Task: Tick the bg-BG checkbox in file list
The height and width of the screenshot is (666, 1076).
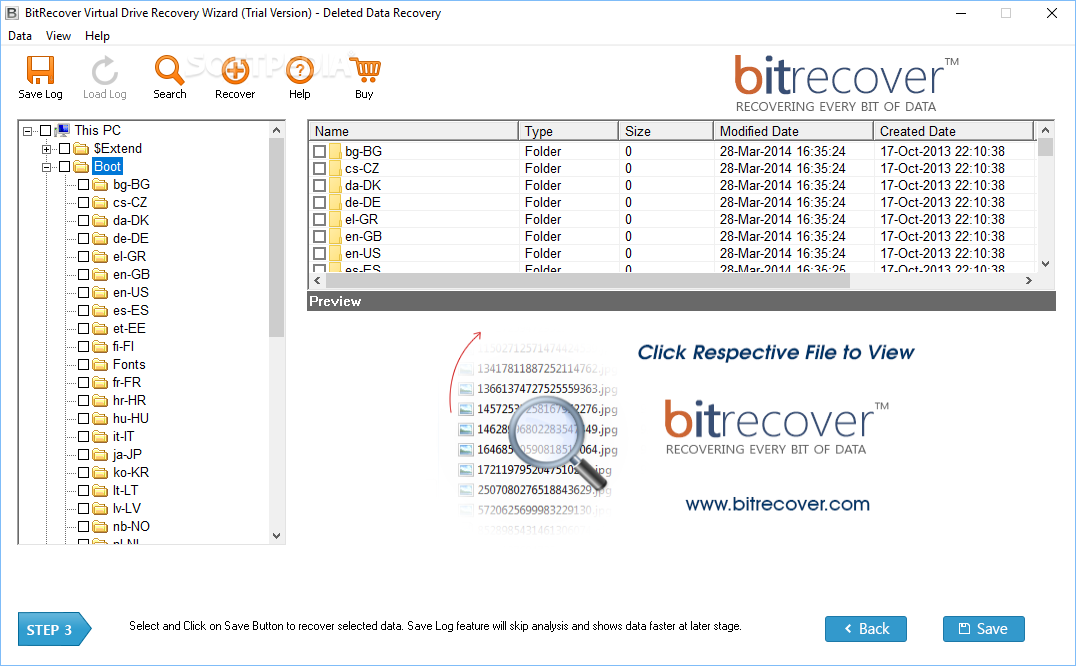Action: (x=319, y=151)
